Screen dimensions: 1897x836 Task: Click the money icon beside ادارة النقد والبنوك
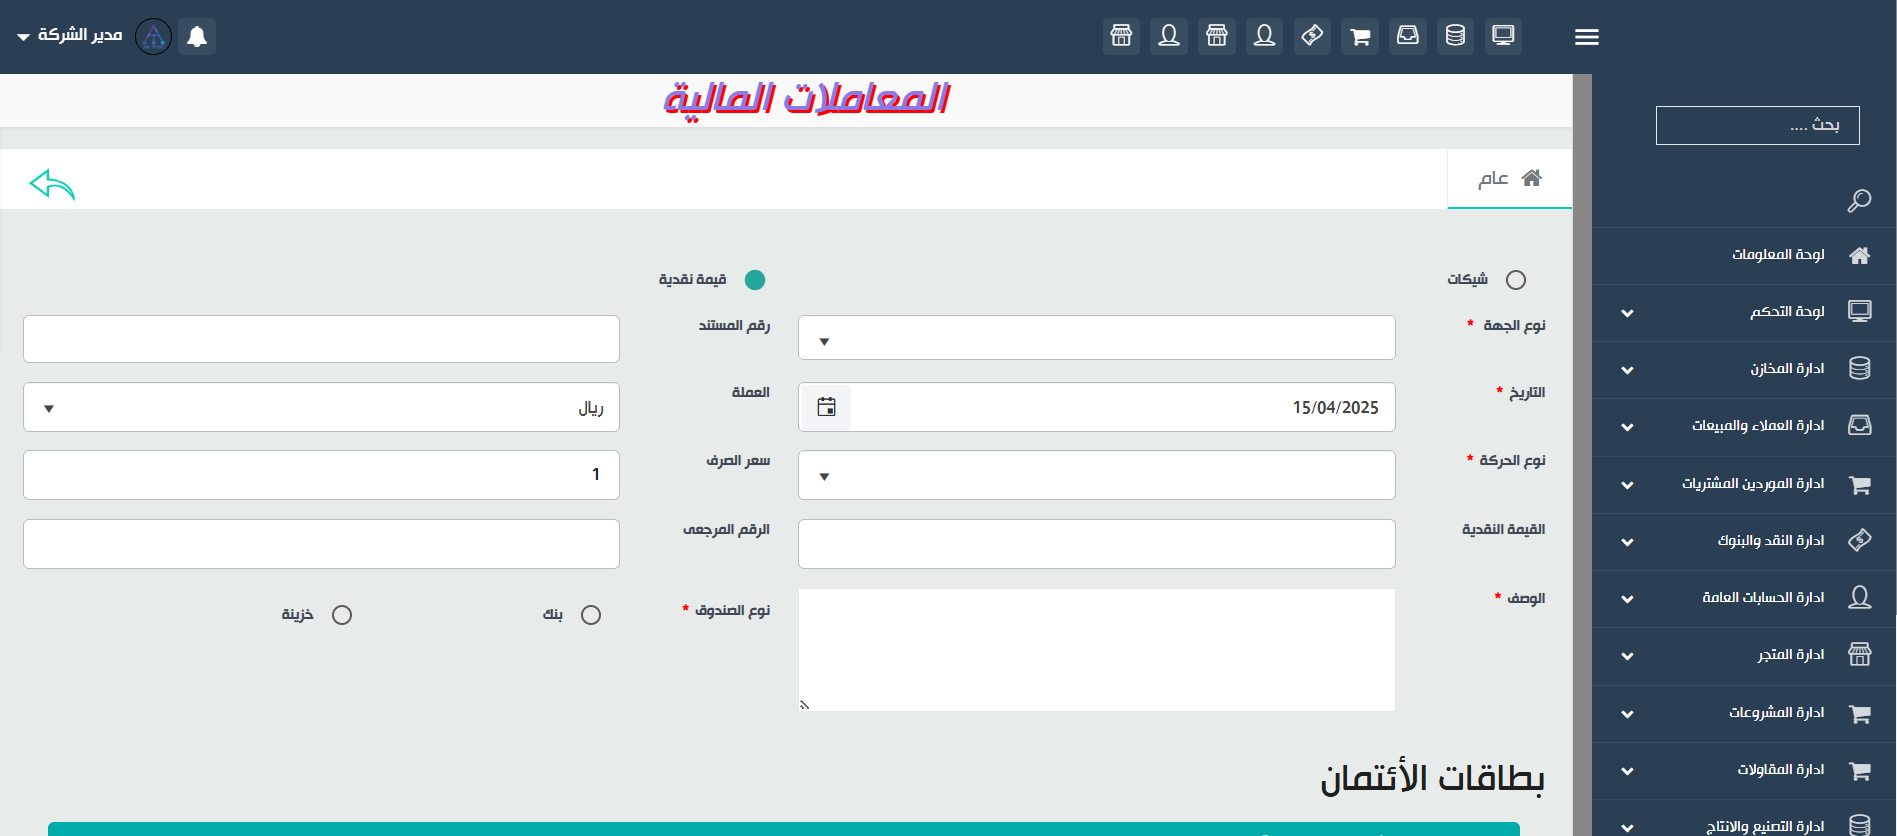click(x=1859, y=540)
